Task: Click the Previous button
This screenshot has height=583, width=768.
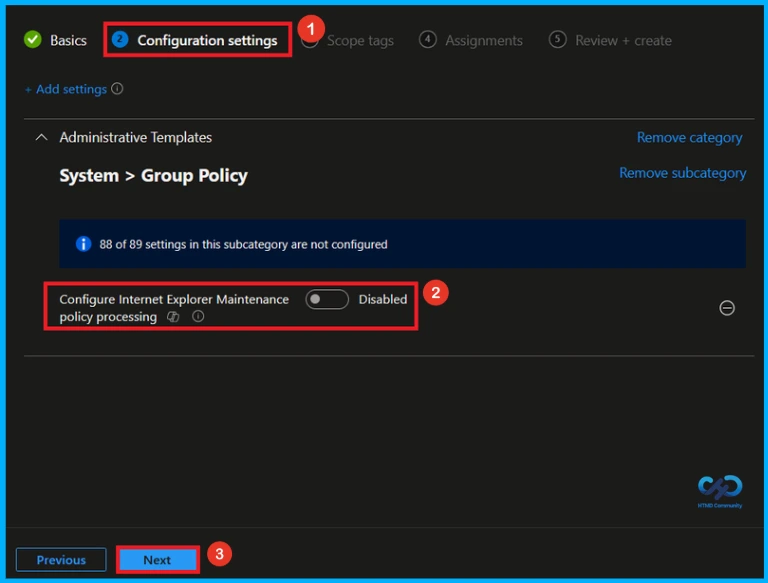Action: pyautogui.click(x=61, y=559)
